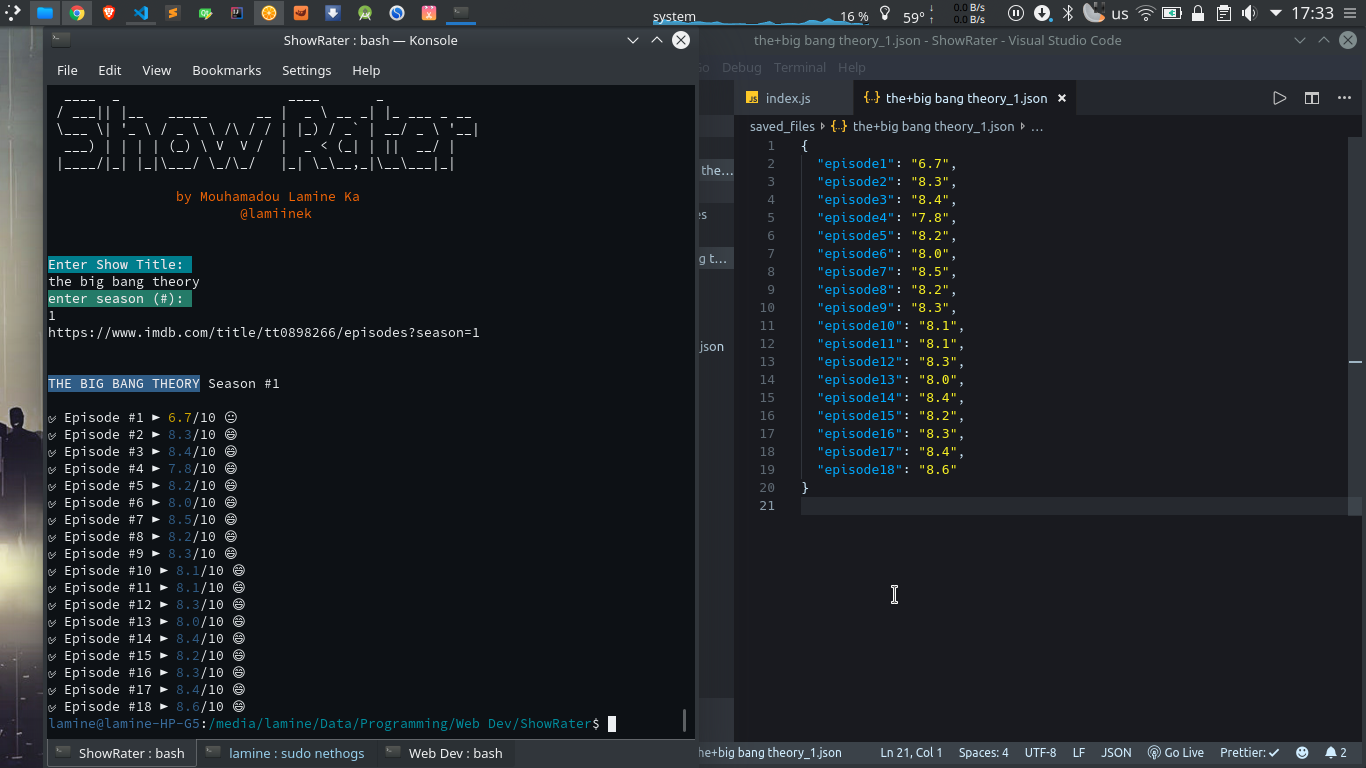Click value "6.7" of episode1 in editor

click(930, 163)
